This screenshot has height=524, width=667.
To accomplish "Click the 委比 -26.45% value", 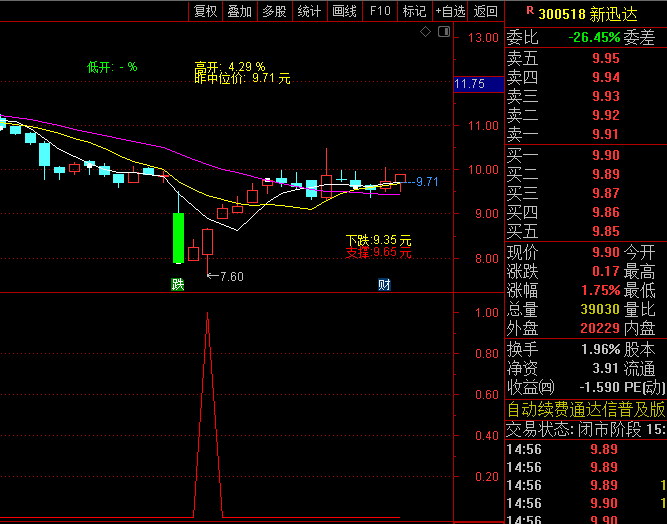I will pos(594,37).
